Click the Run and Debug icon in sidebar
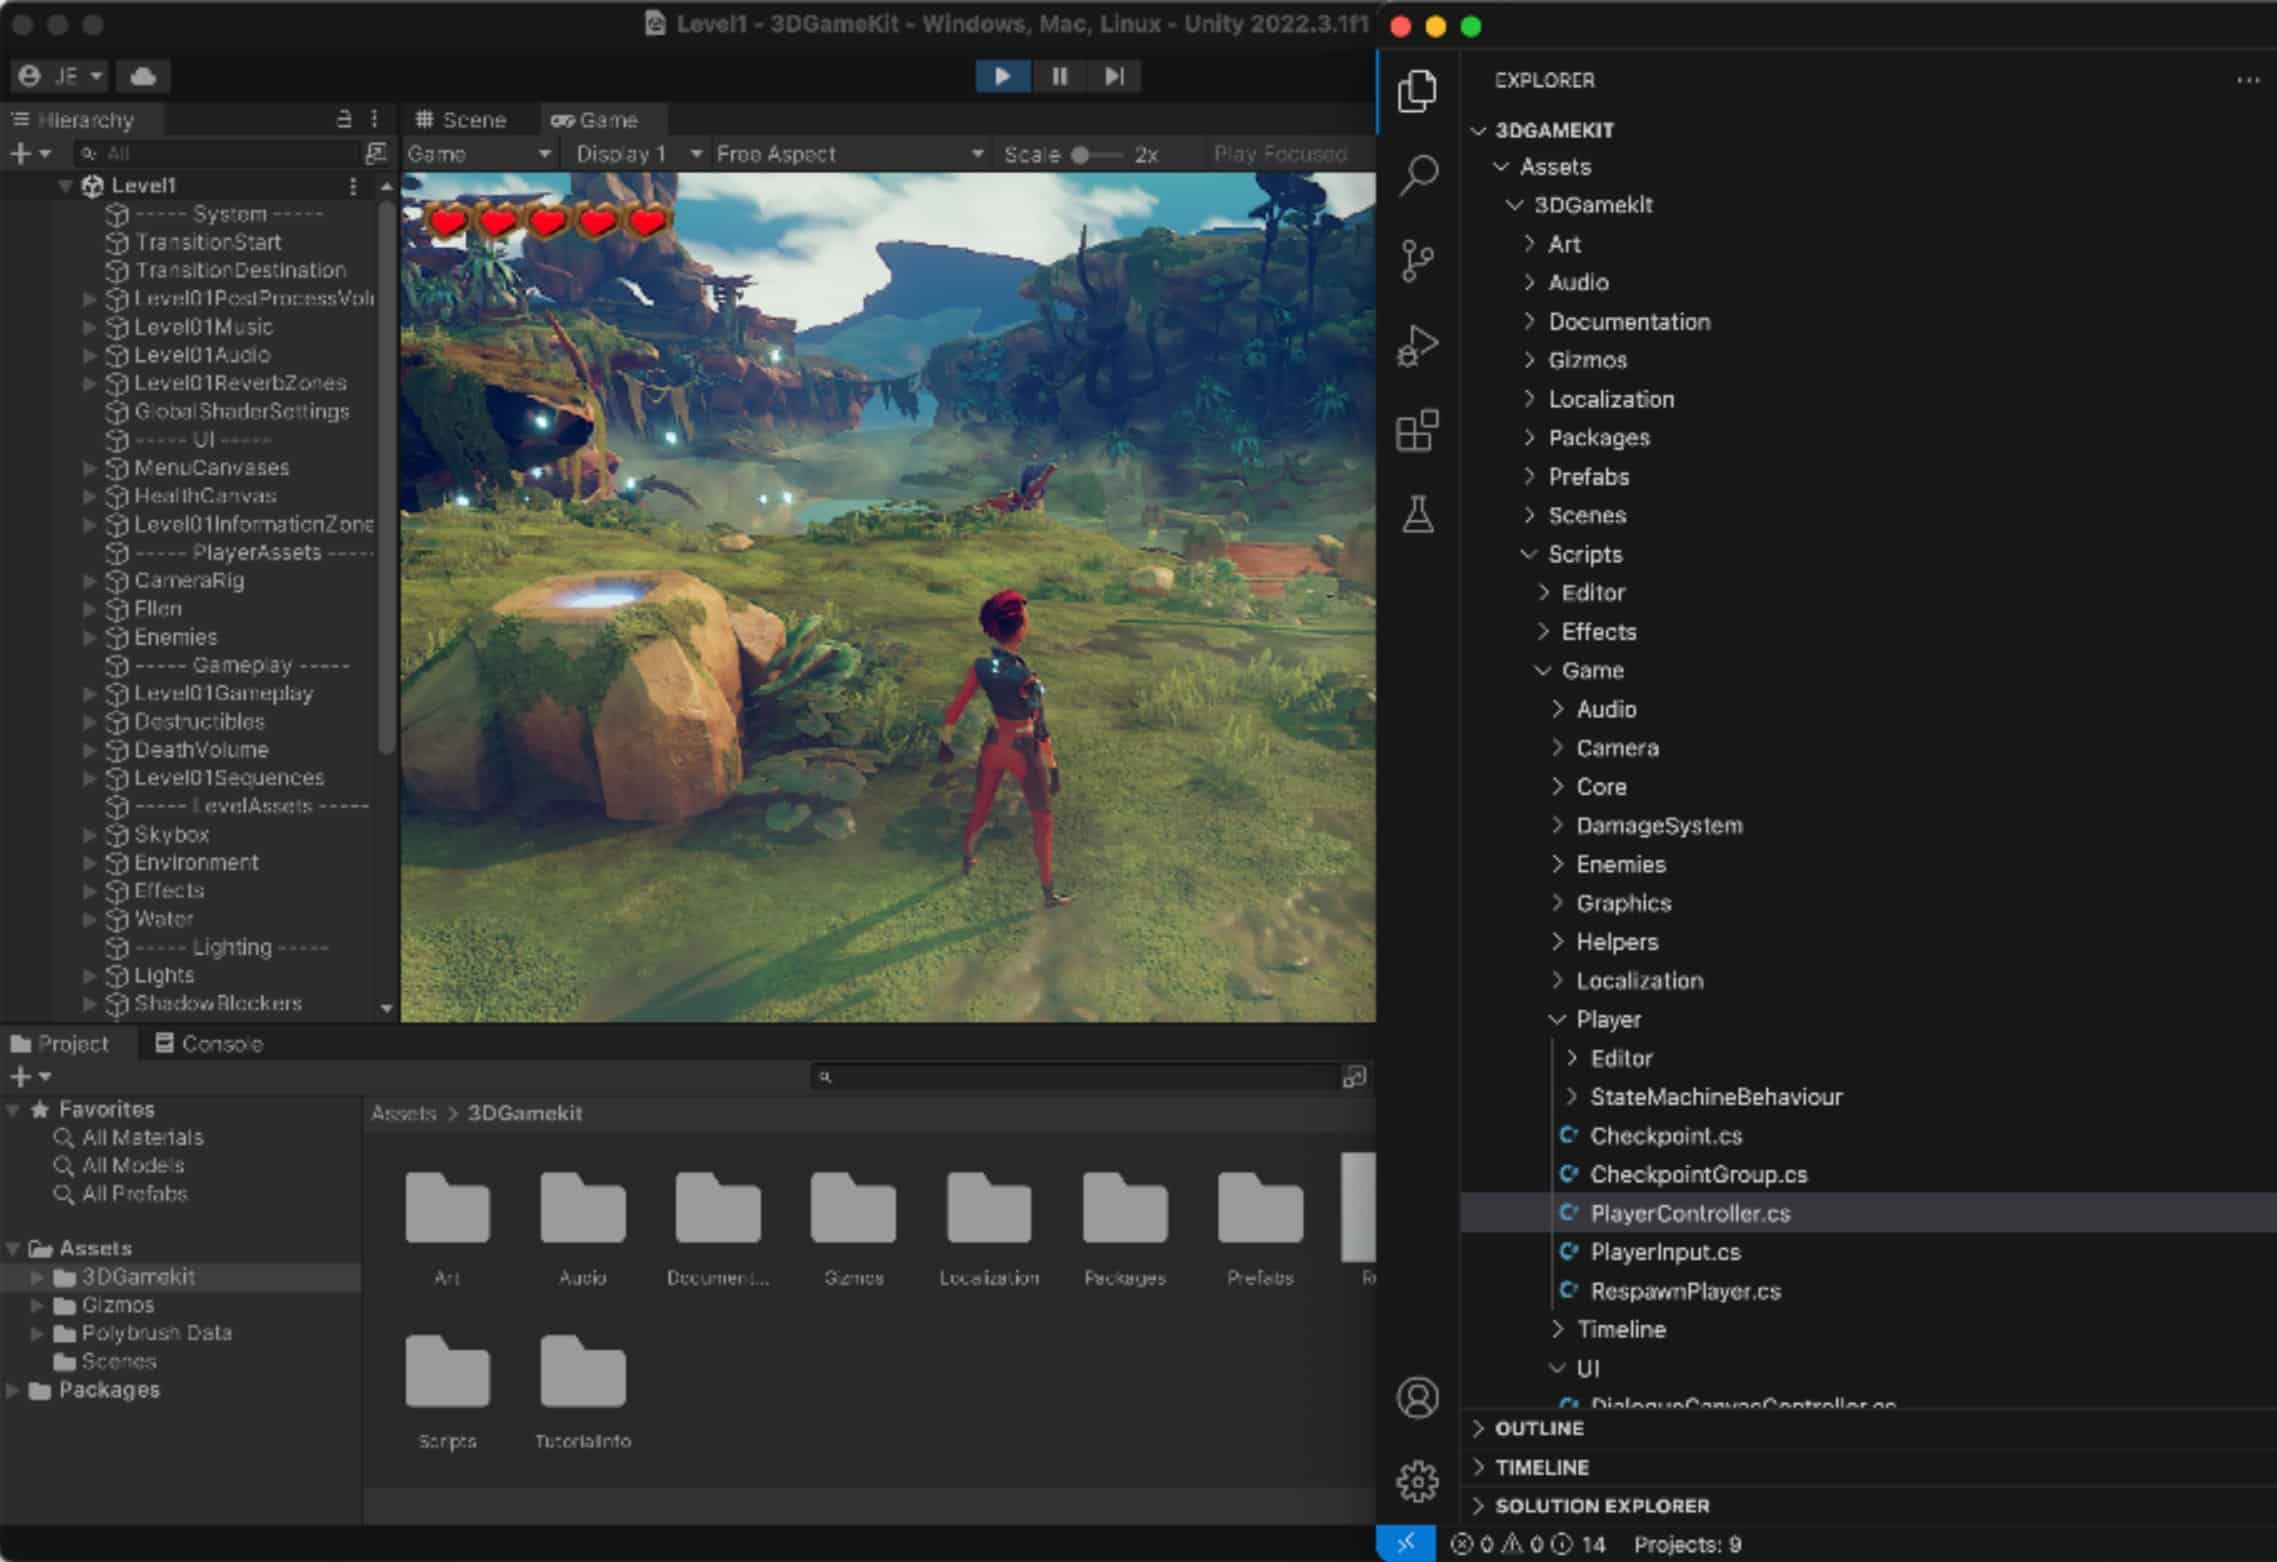 pos(1421,344)
